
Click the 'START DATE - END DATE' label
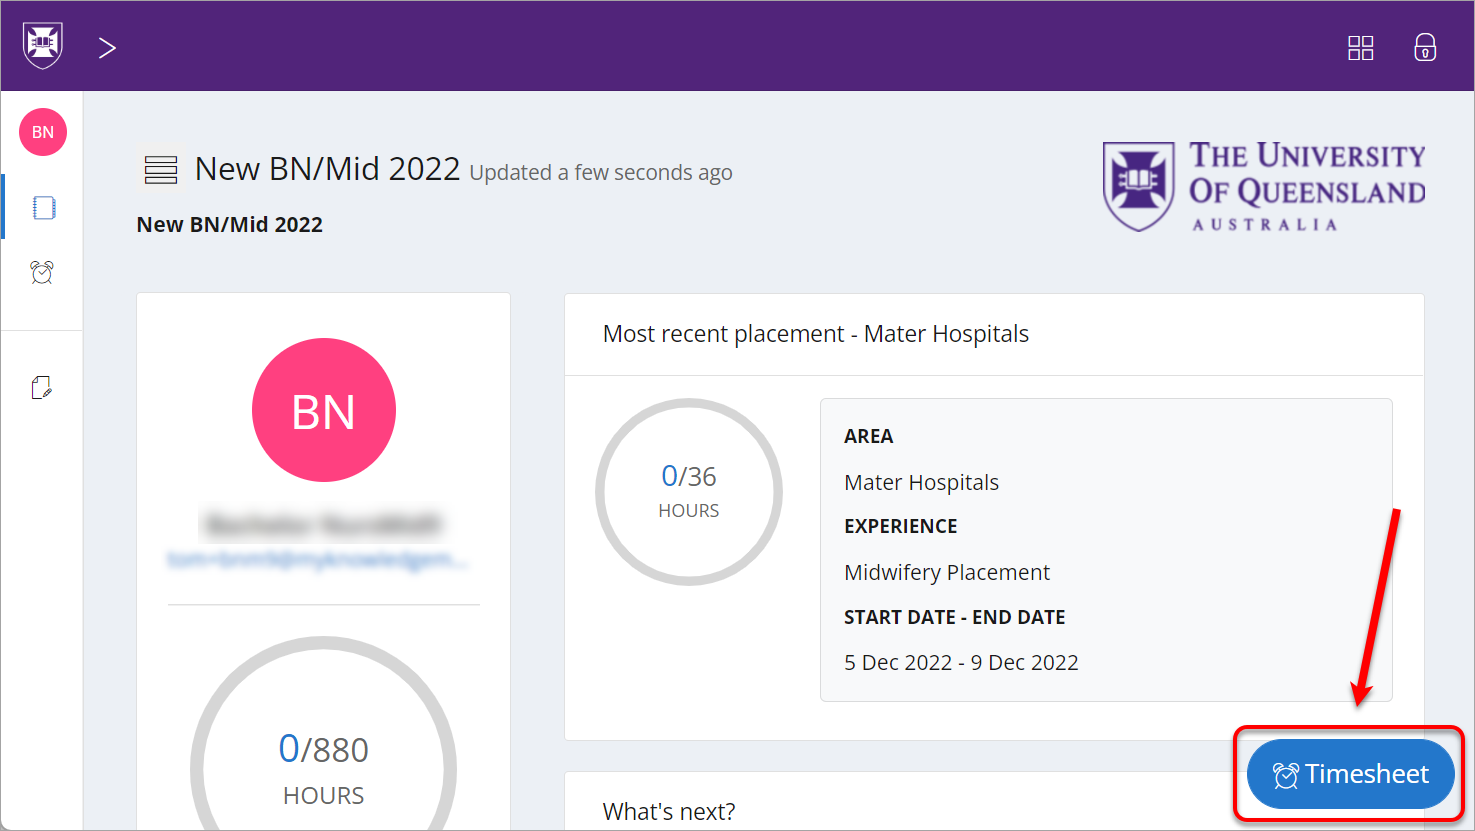(955, 617)
